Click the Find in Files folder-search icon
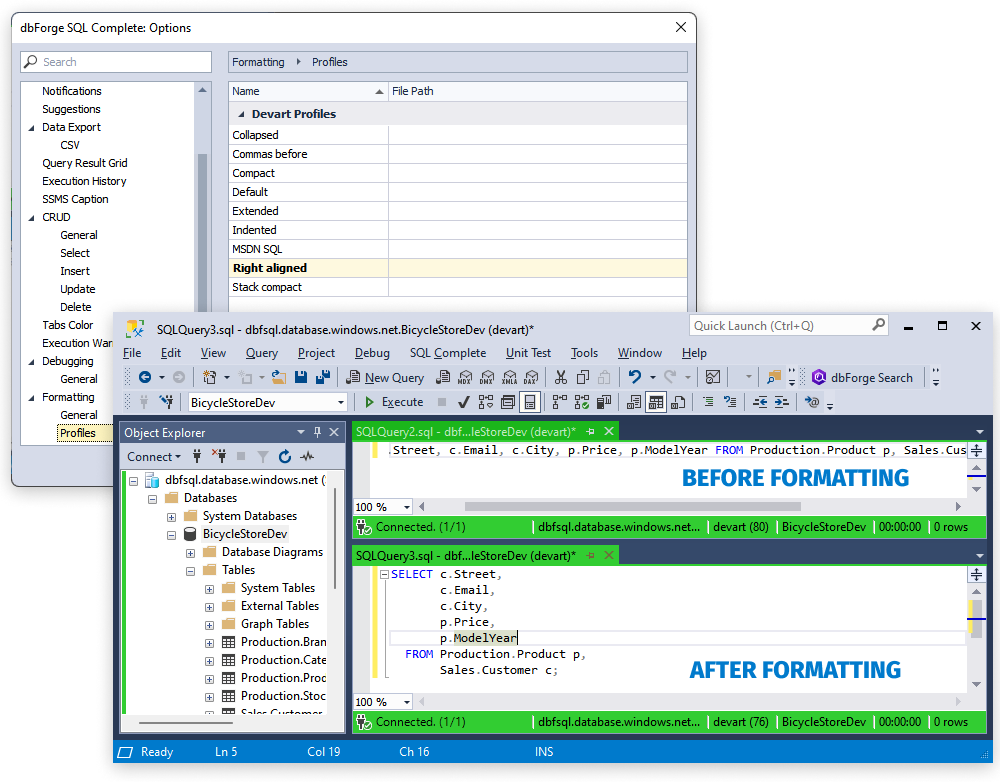The width and height of the screenshot is (1000, 782). (774, 378)
